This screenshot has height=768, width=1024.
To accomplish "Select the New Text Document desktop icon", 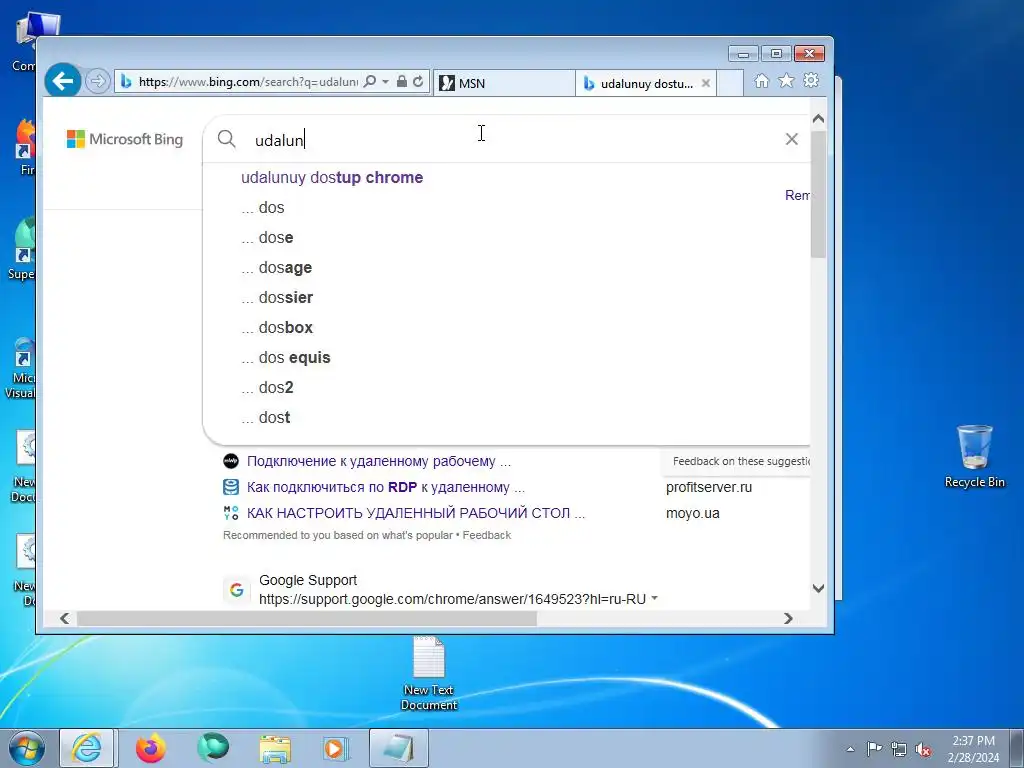I will [428, 674].
